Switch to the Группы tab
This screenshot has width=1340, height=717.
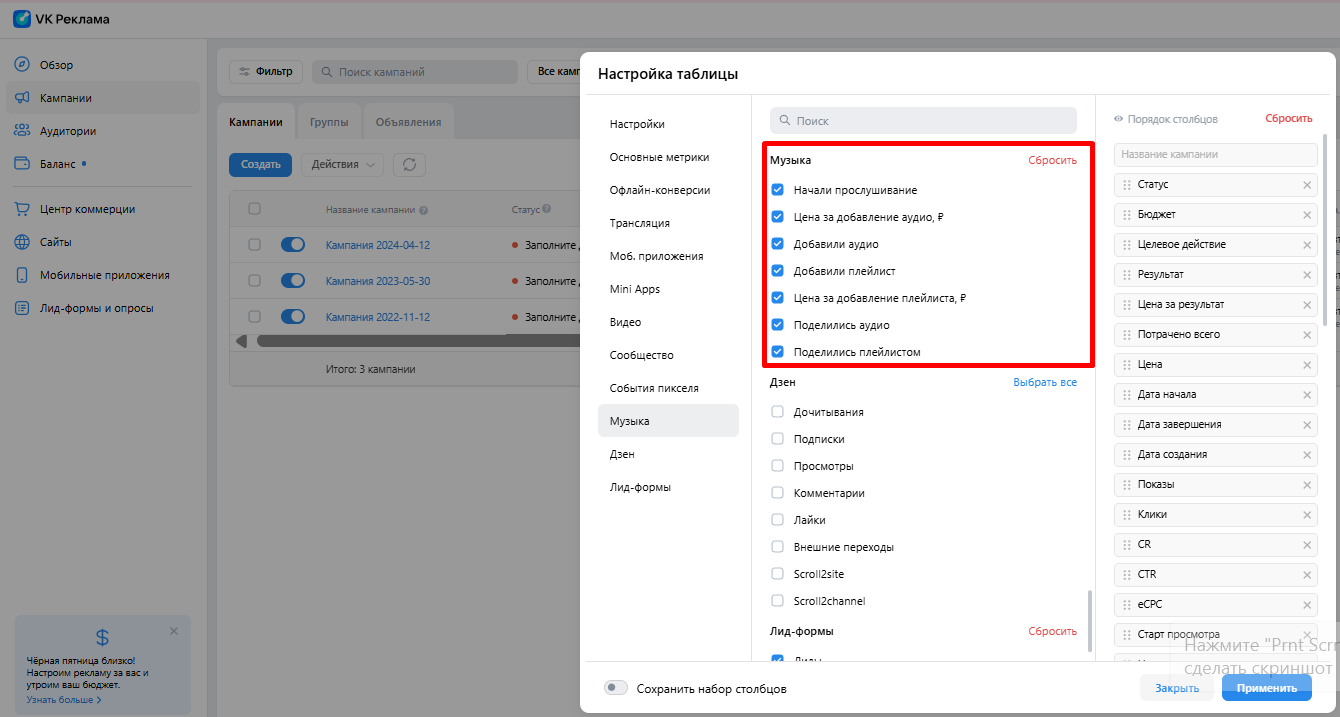[x=329, y=122]
